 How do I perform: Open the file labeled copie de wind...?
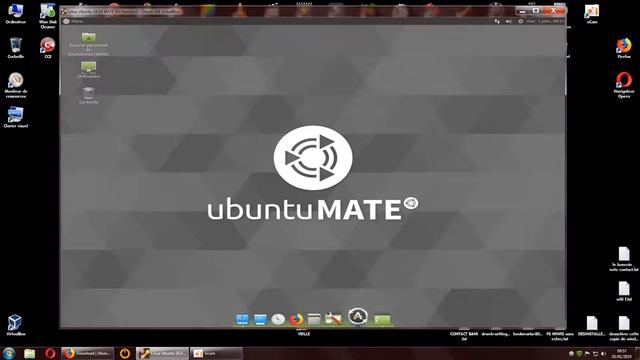pyautogui.click(x=624, y=328)
